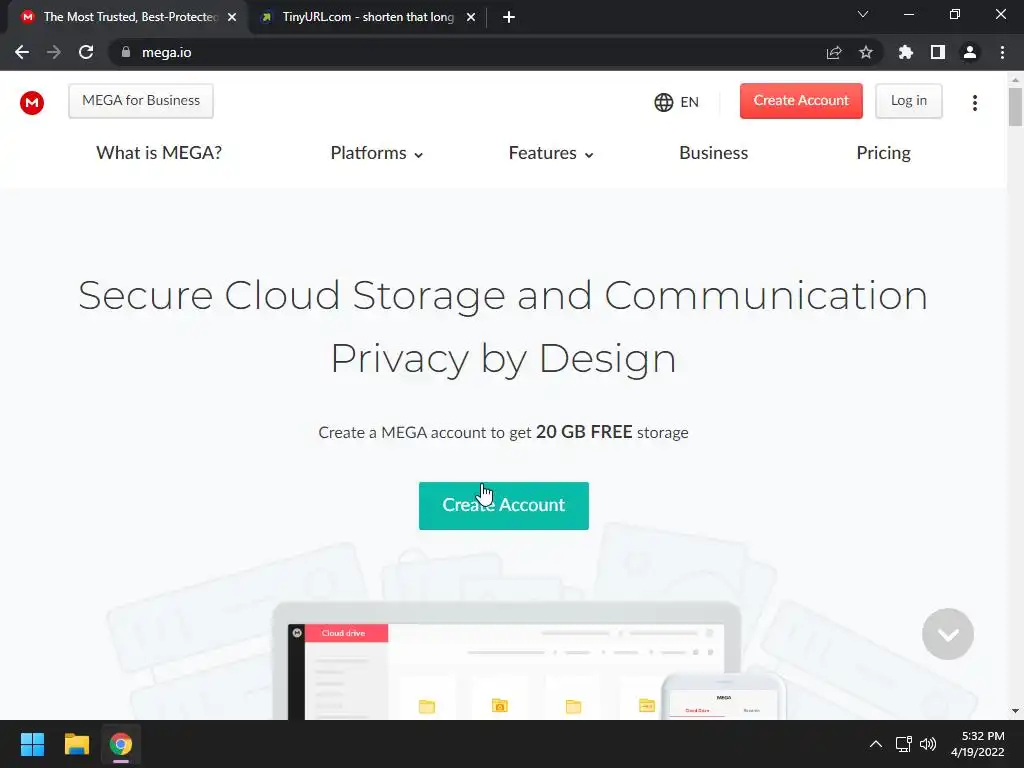Expand the Features dropdown menu
Viewport: 1024px width, 768px height.
pos(551,153)
